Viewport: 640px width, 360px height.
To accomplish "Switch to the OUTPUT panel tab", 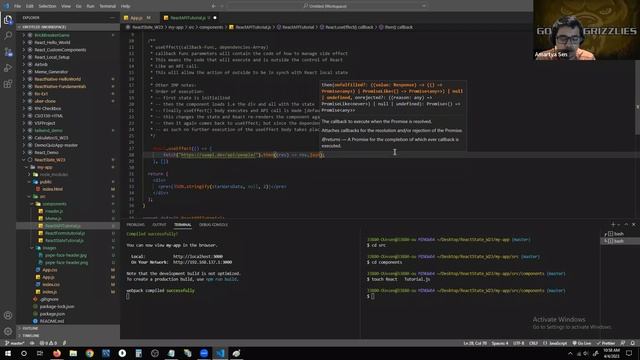I will [x=159, y=225].
